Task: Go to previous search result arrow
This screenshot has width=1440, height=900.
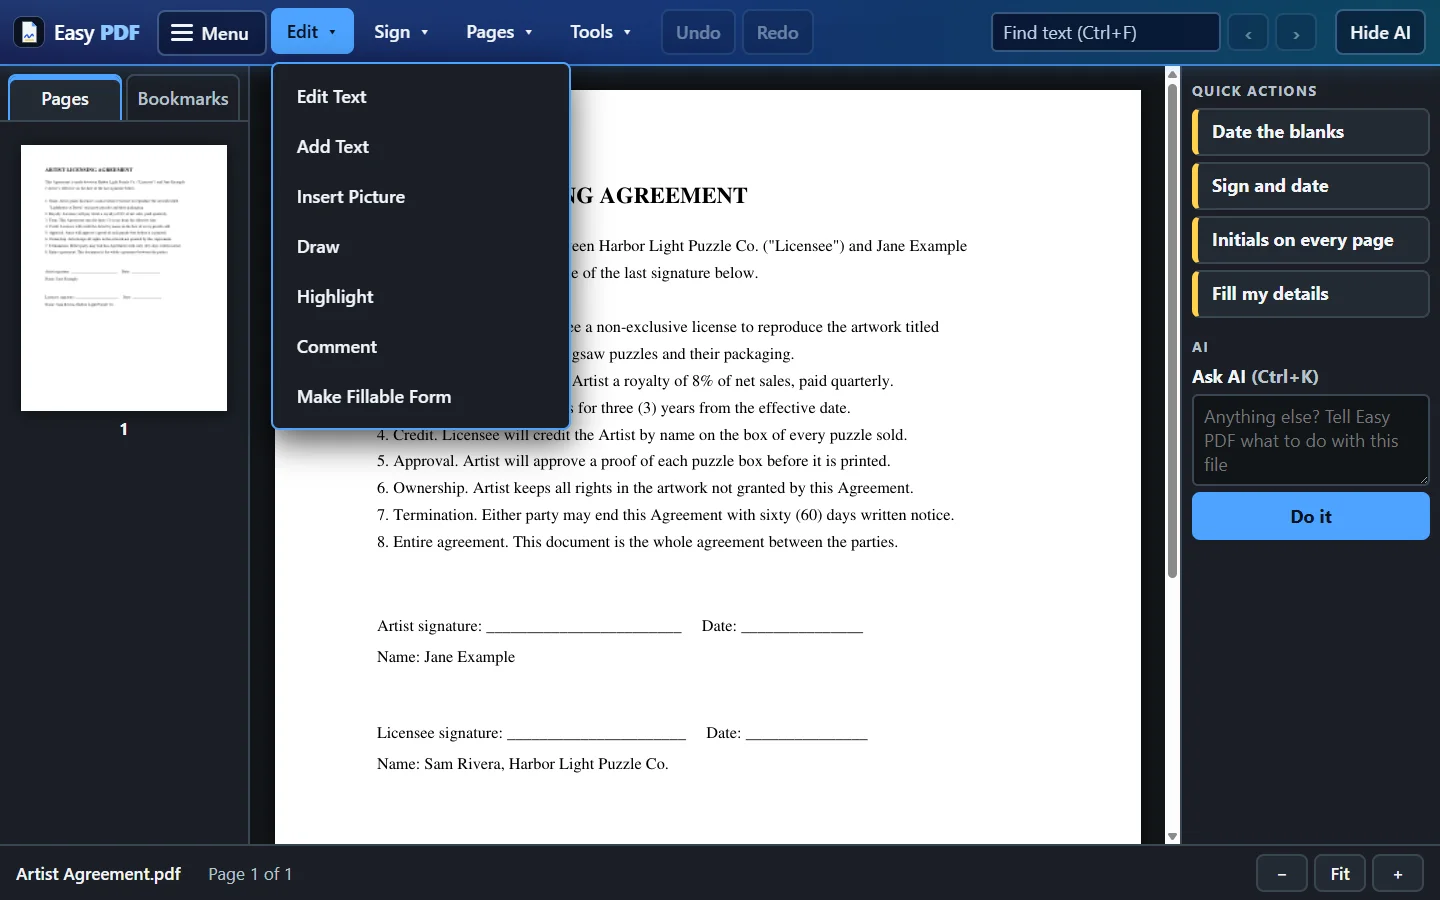Action: 1248,33
